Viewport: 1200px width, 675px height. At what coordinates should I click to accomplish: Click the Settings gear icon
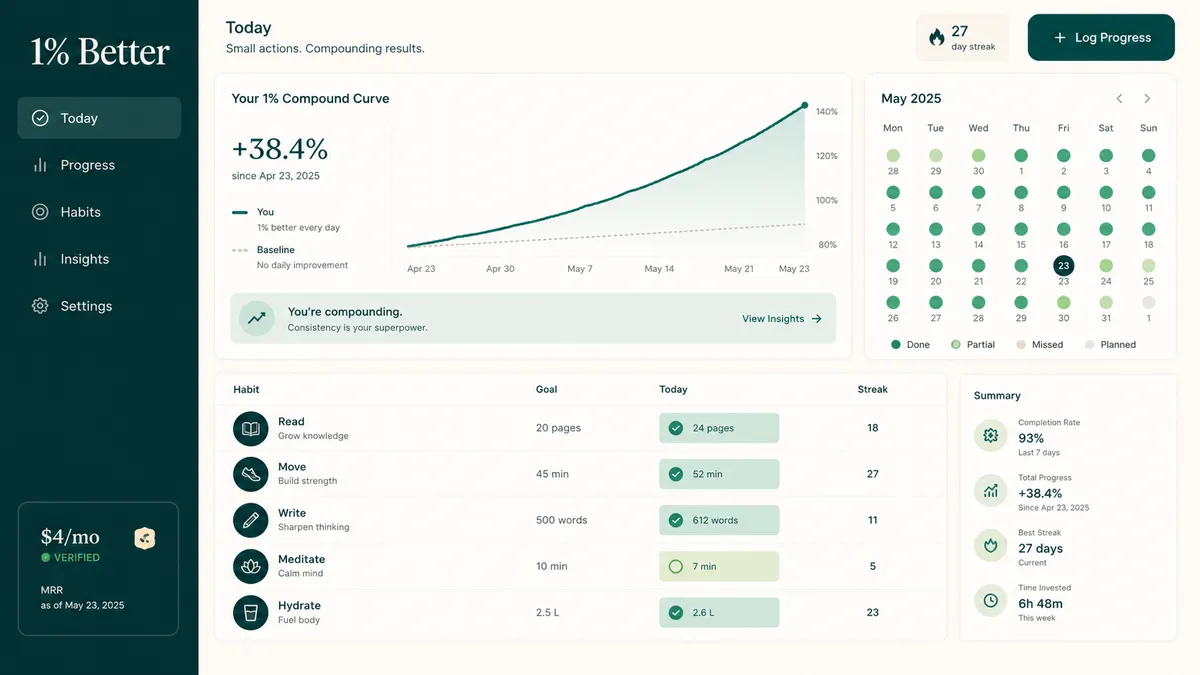40,306
